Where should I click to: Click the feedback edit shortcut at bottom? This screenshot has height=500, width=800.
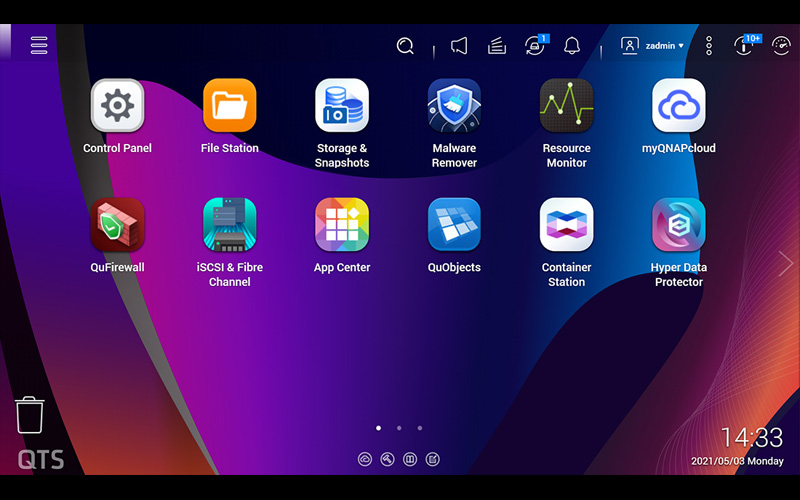(x=432, y=459)
